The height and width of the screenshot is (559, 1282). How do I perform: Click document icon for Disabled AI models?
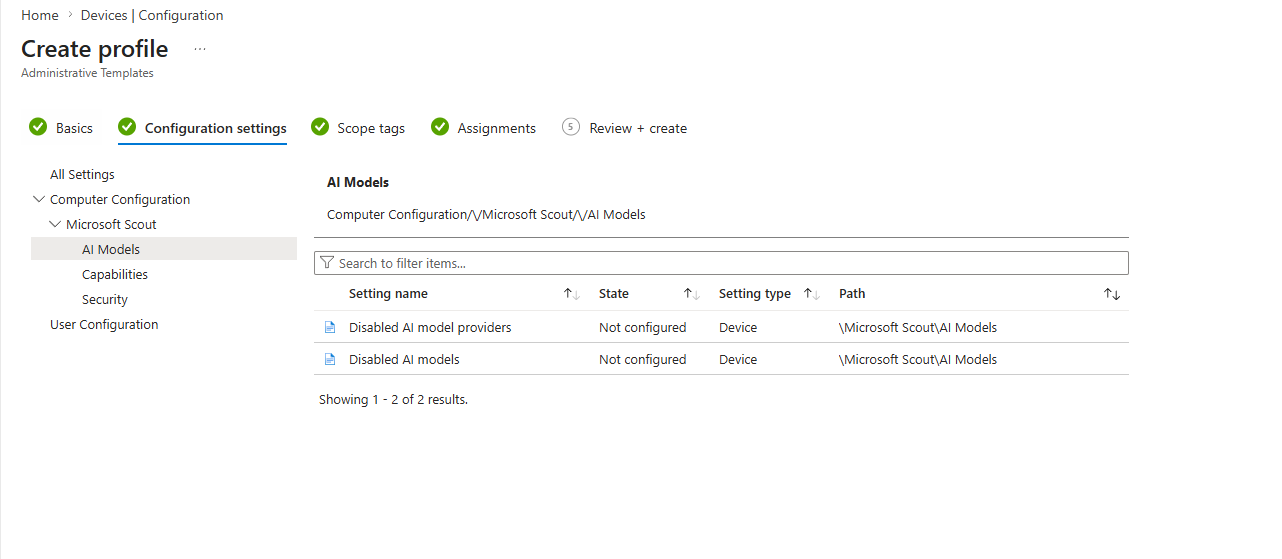click(329, 359)
